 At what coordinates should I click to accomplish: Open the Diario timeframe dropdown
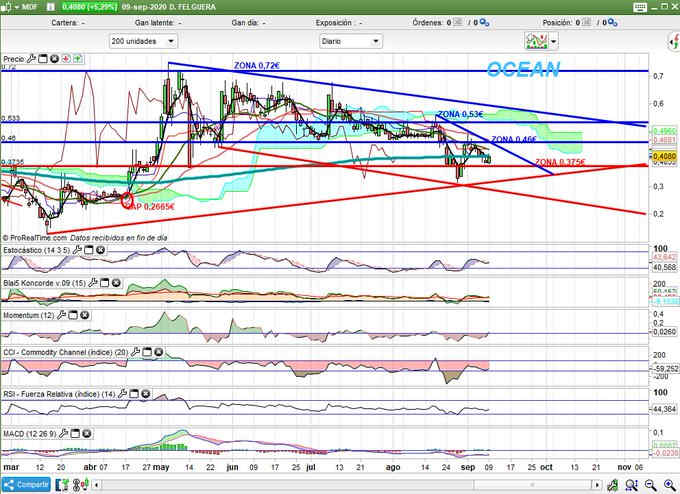click(350, 41)
